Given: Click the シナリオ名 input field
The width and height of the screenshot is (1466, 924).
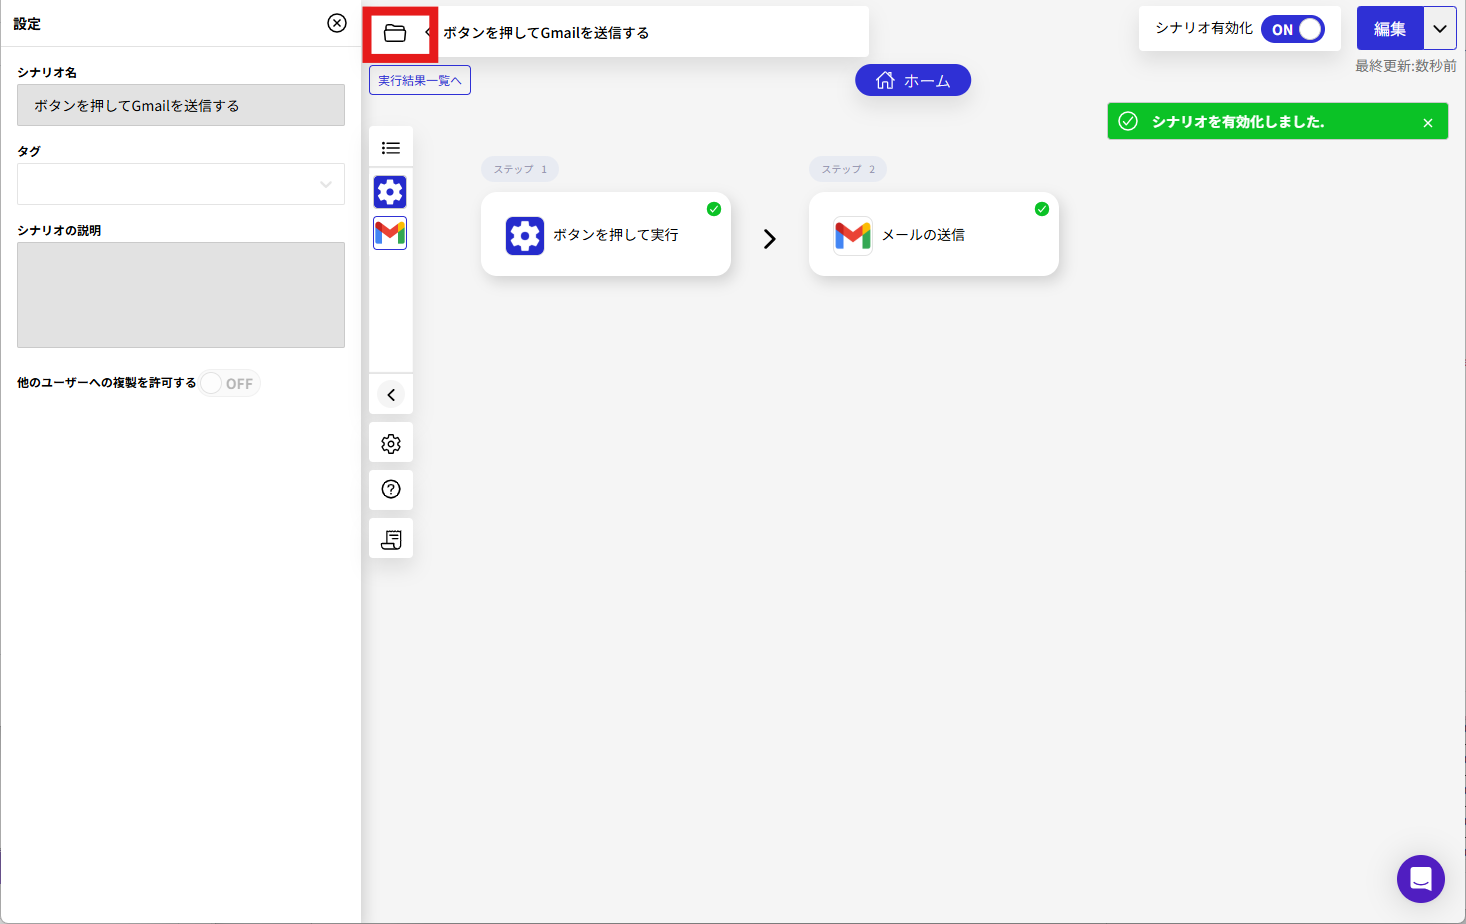Looking at the screenshot, I should pos(181,105).
